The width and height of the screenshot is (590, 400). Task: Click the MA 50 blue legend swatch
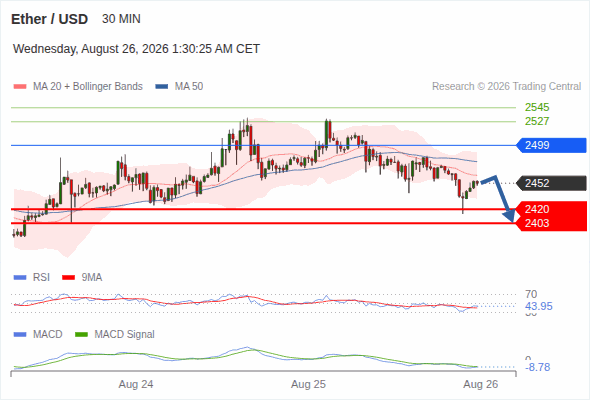click(162, 87)
